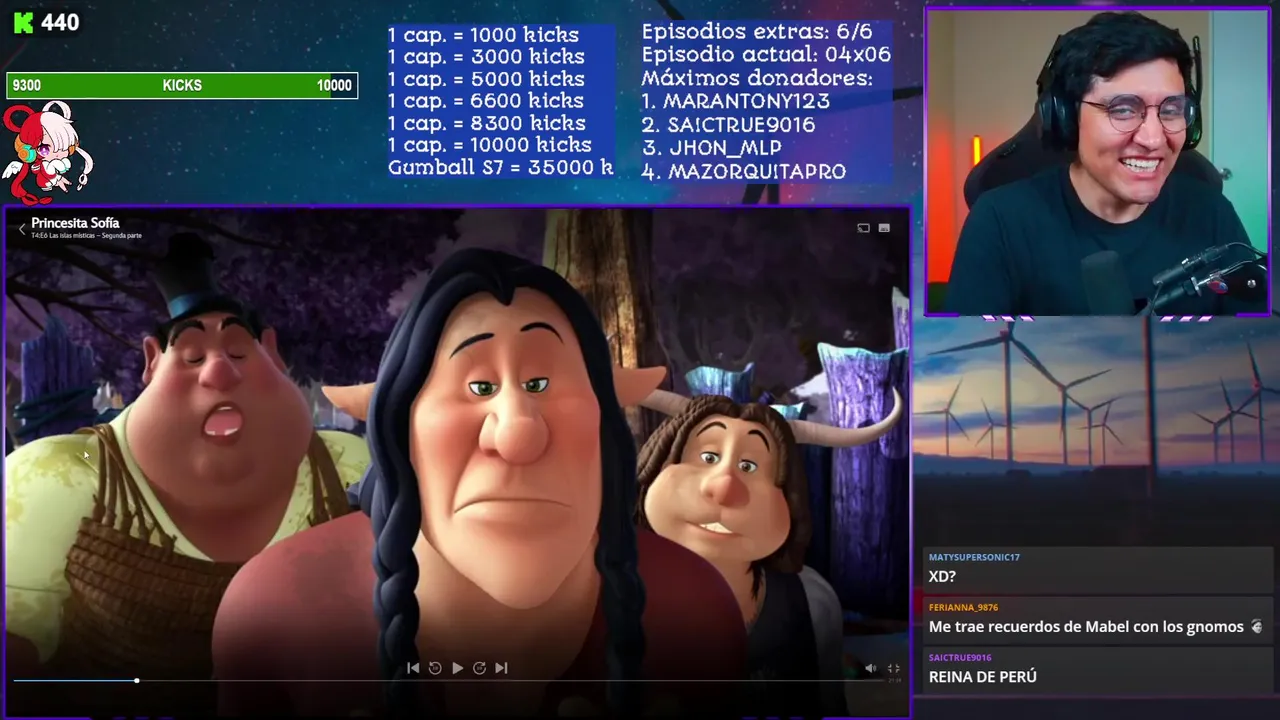The width and height of the screenshot is (1280, 720).
Task: Rewind ten seconds in the player
Action: (435, 668)
